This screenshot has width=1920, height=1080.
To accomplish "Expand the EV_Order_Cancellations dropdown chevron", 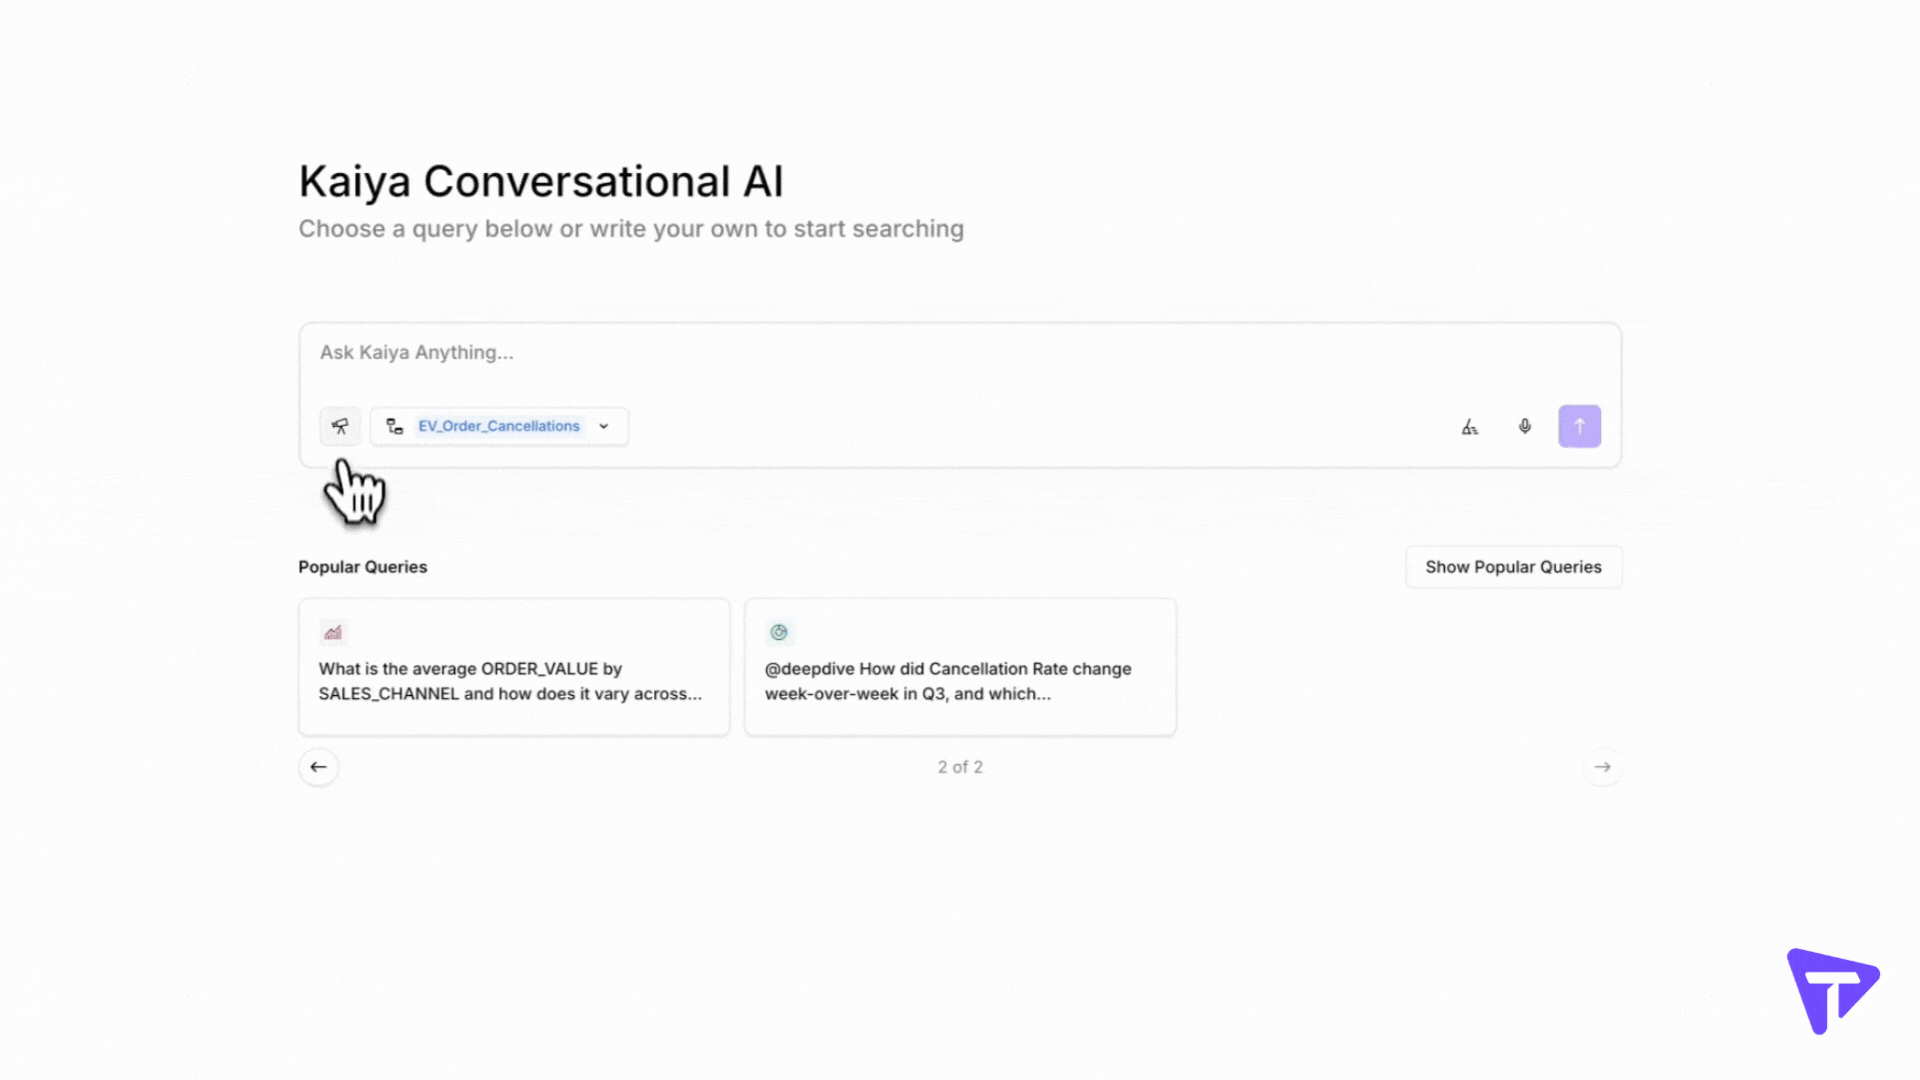I will pyautogui.click(x=604, y=426).
